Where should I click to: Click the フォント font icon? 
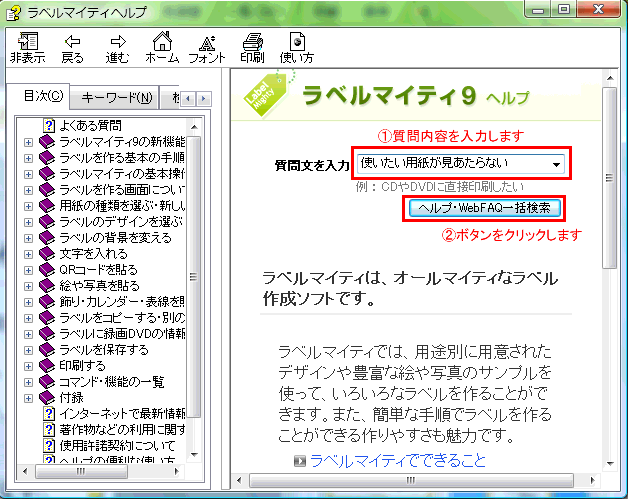[x=207, y=42]
